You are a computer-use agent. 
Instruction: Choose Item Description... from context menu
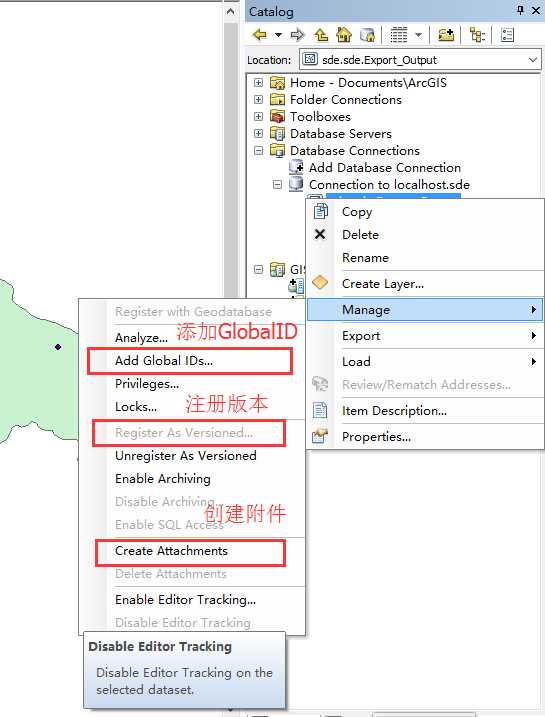[425, 411]
